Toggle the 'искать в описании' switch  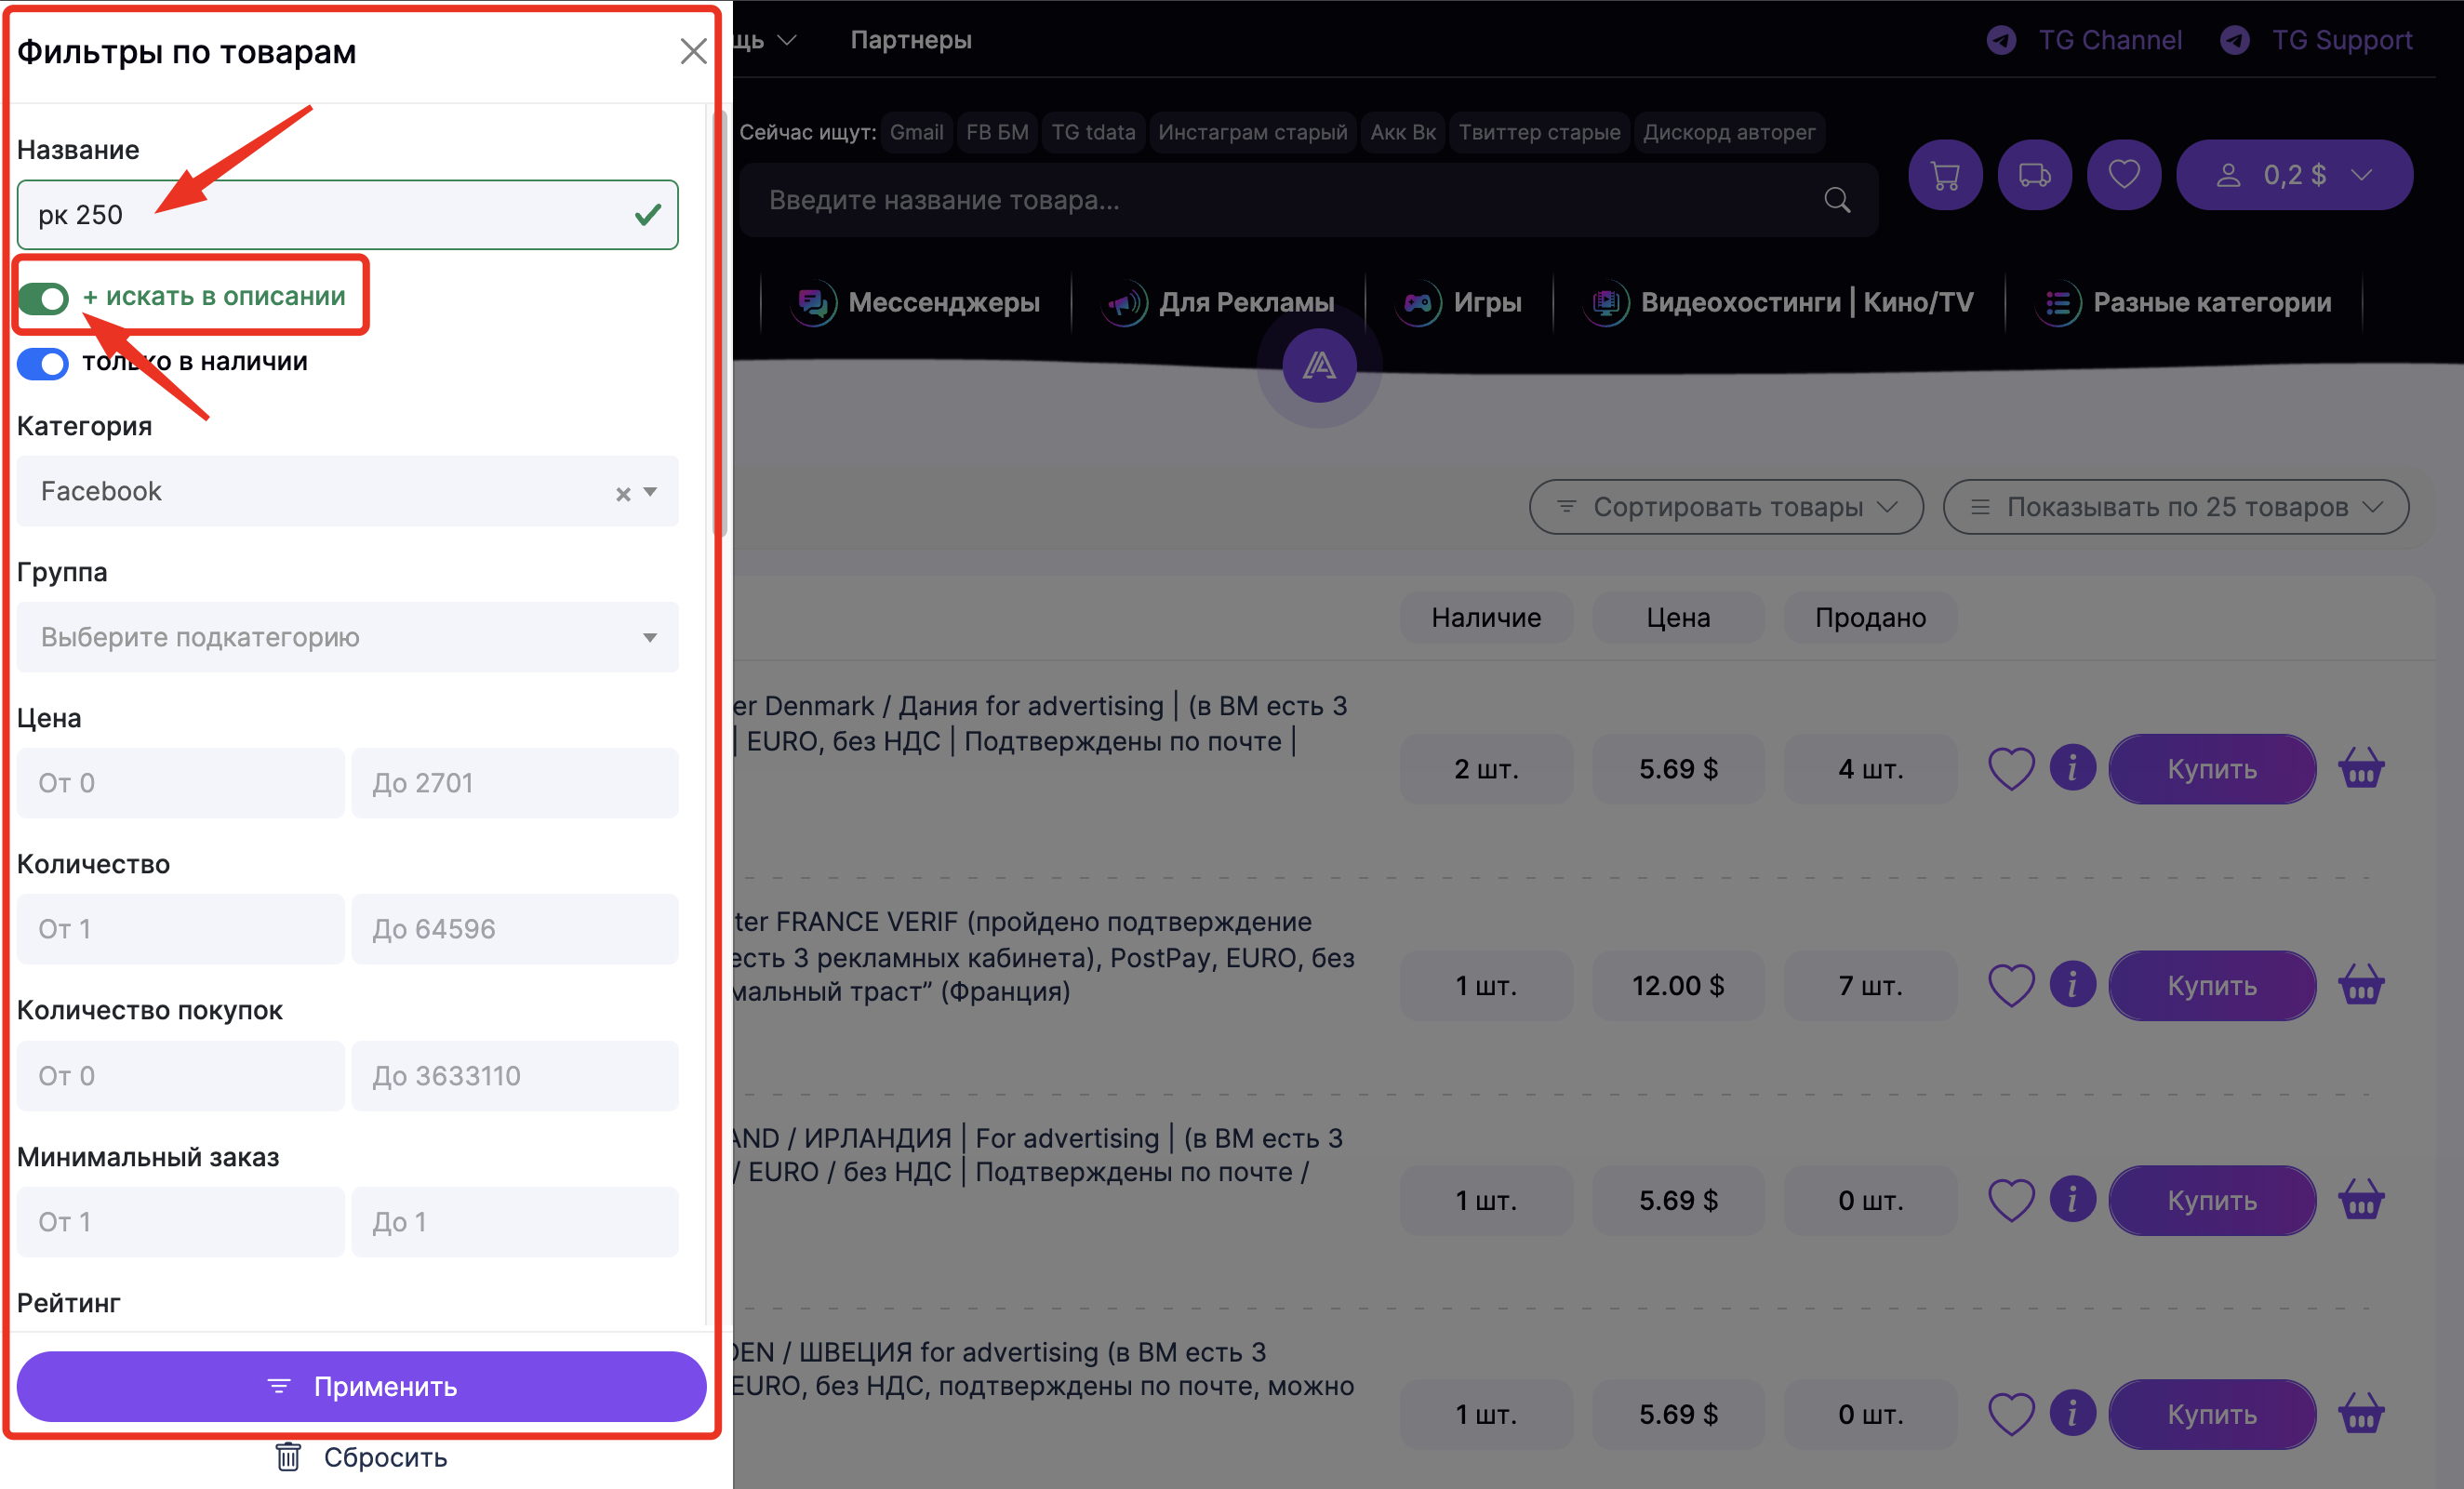43,298
